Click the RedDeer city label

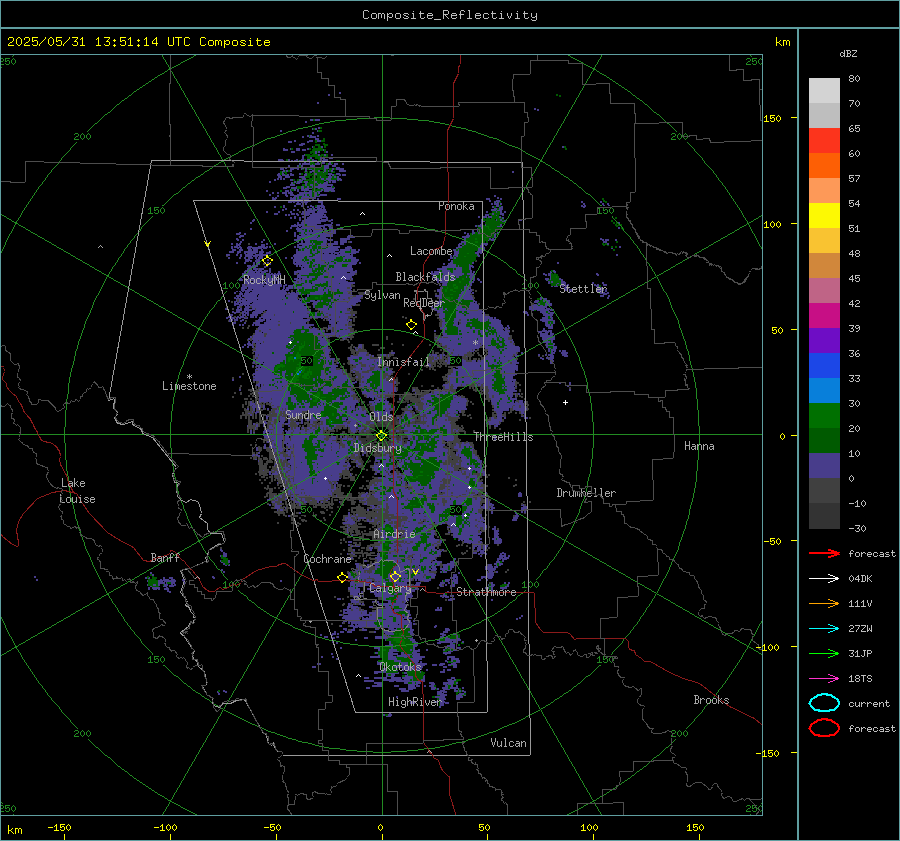[424, 303]
